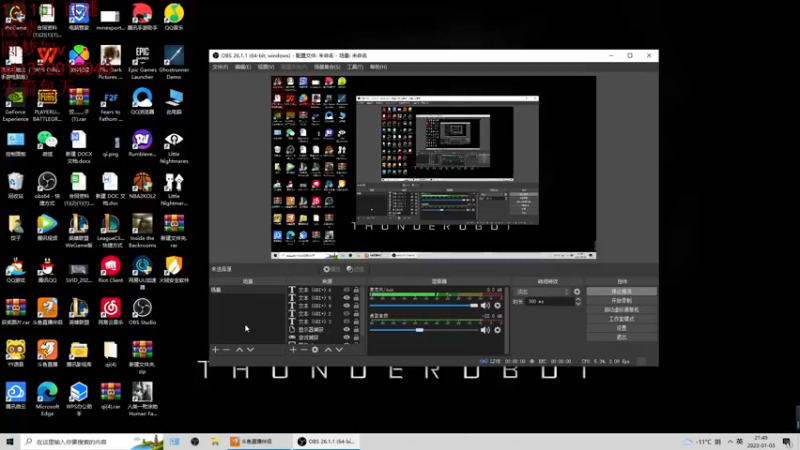
Task: Open the Edit menu in OBS
Action: click(x=243, y=67)
